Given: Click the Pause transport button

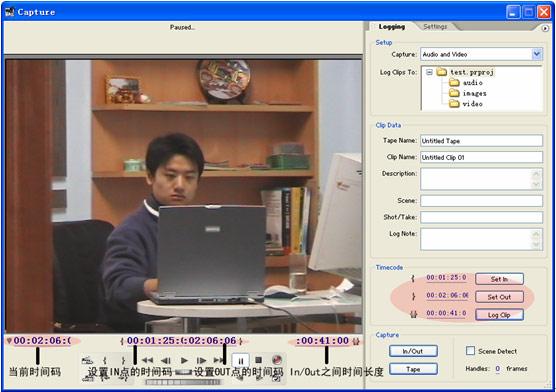Looking at the screenshot, I should (x=241, y=361).
